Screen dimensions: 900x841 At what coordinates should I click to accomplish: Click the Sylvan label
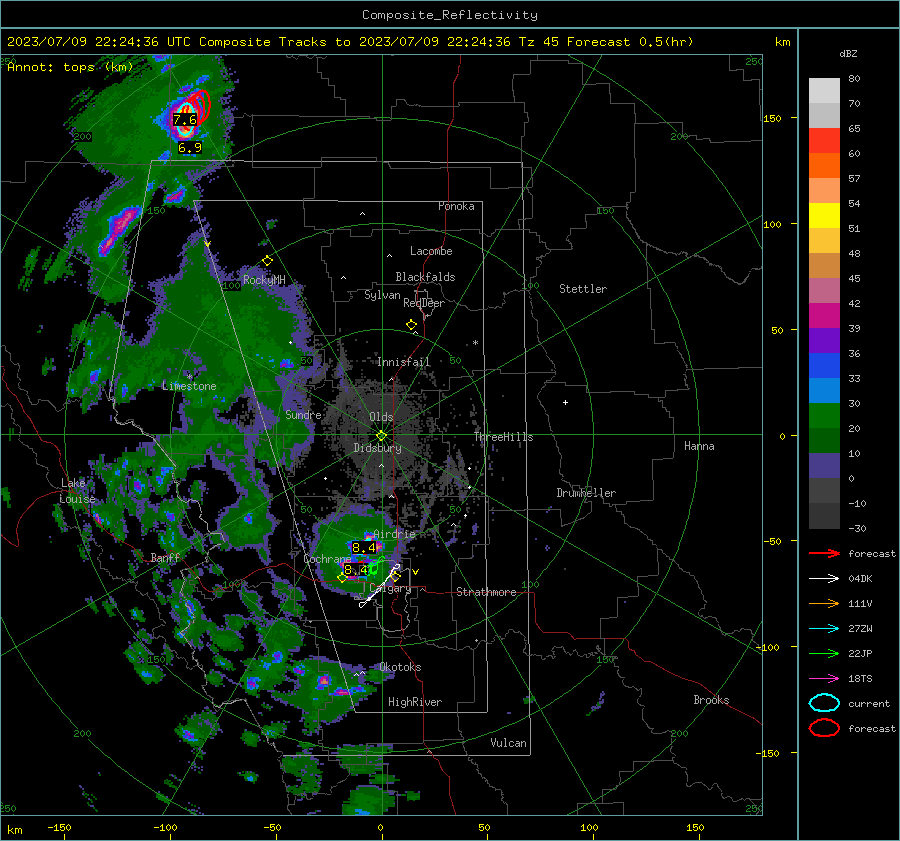click(382, 295)
